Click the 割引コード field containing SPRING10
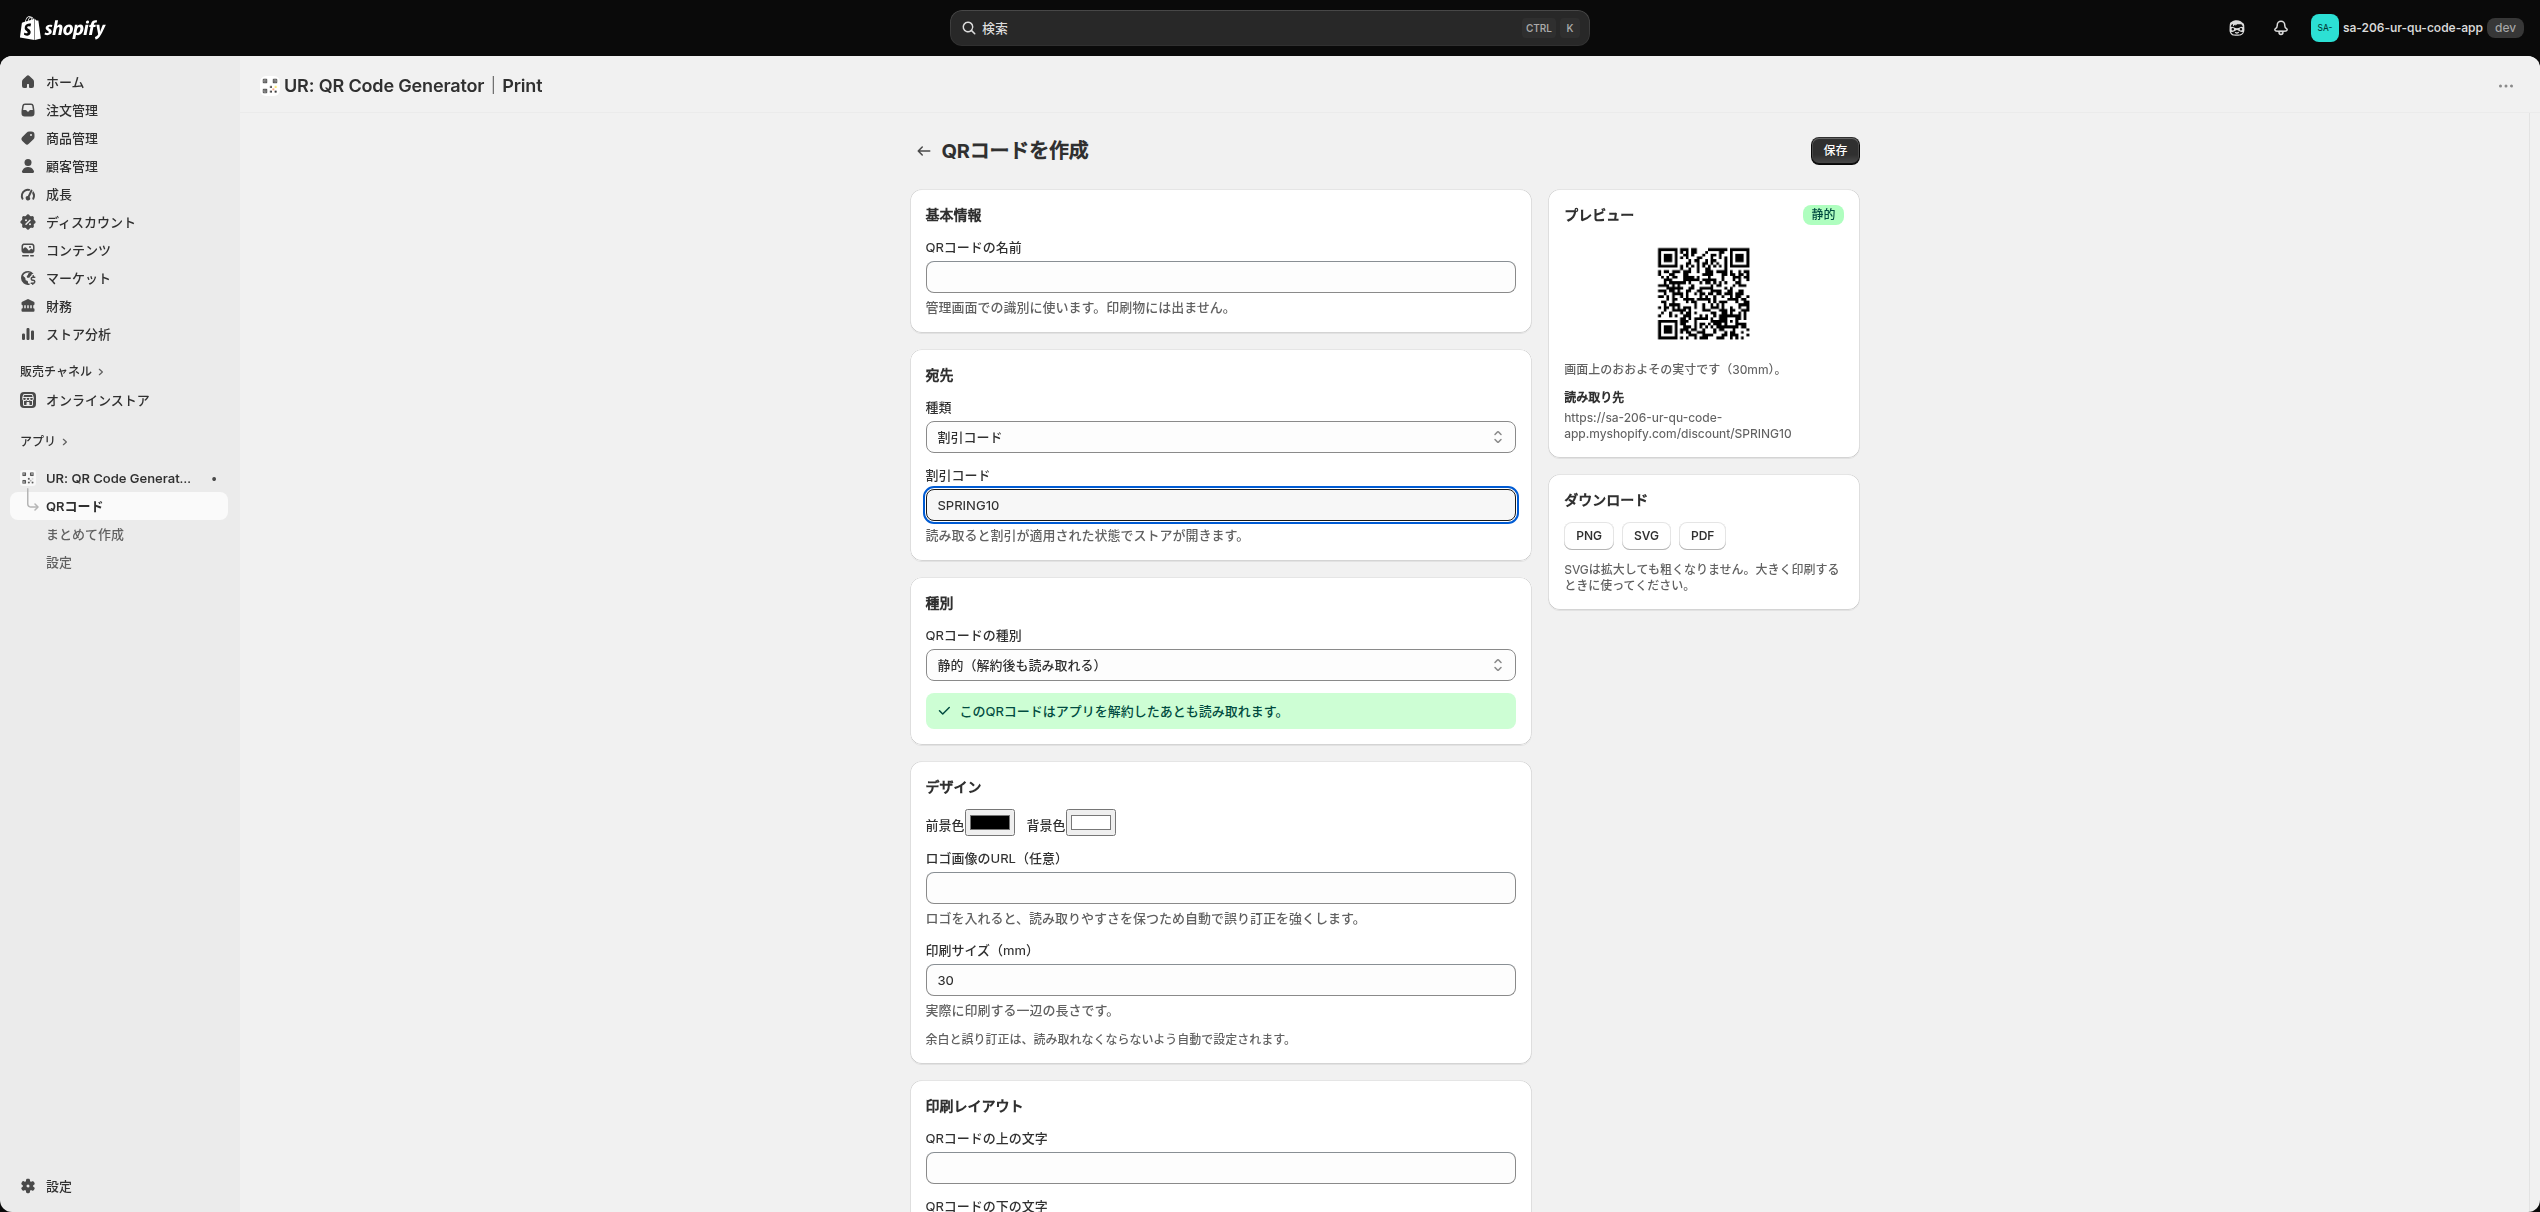2540x1212 pixels. point(1220,505)
